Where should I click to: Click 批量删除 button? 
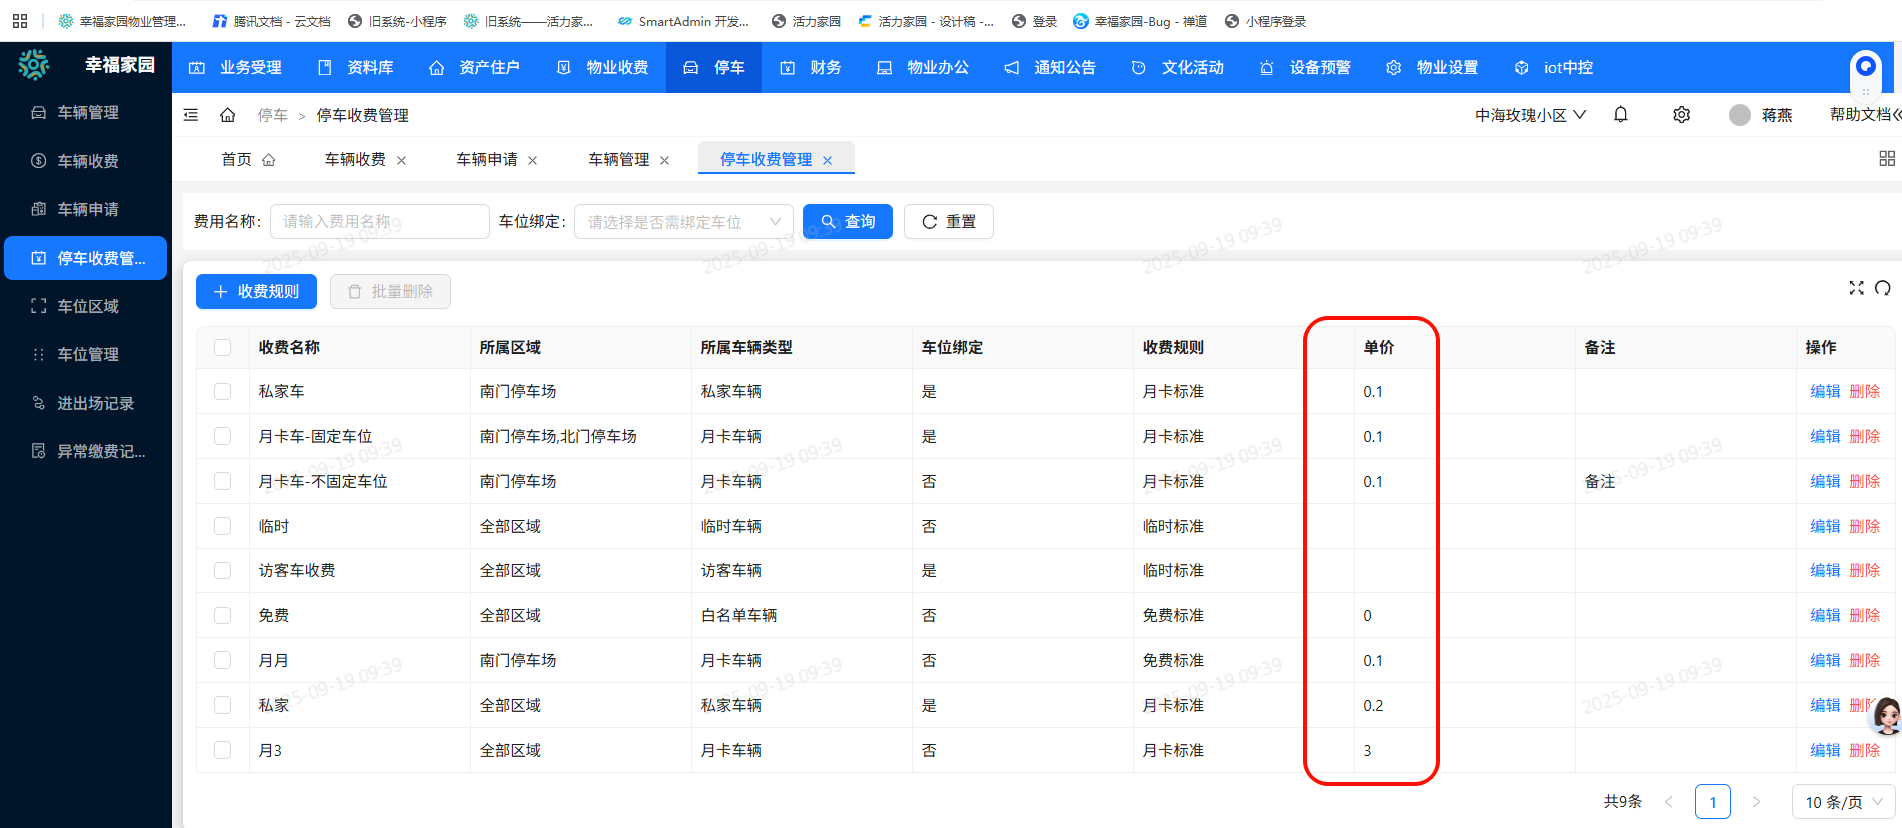pos(390,291)
